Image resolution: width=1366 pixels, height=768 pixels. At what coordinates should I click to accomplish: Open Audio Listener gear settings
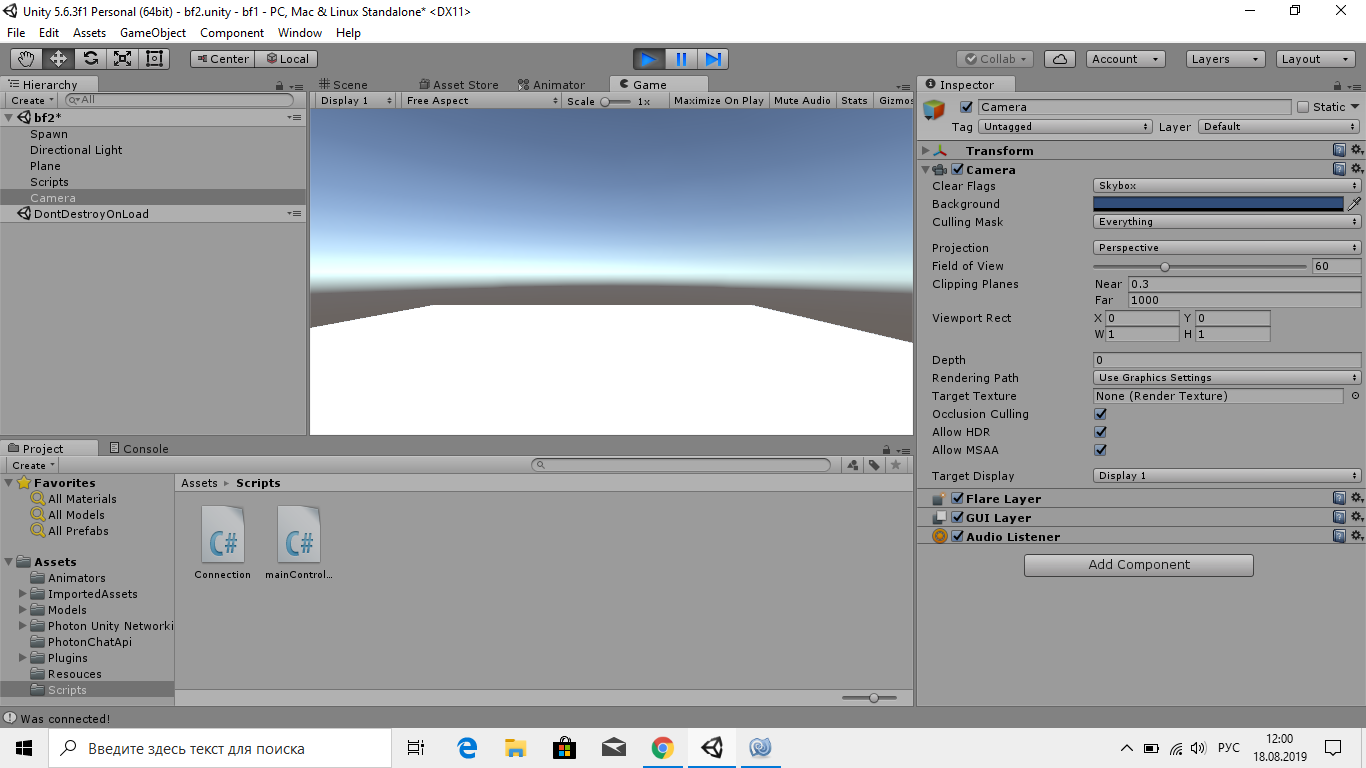(x=1356, y=536)
